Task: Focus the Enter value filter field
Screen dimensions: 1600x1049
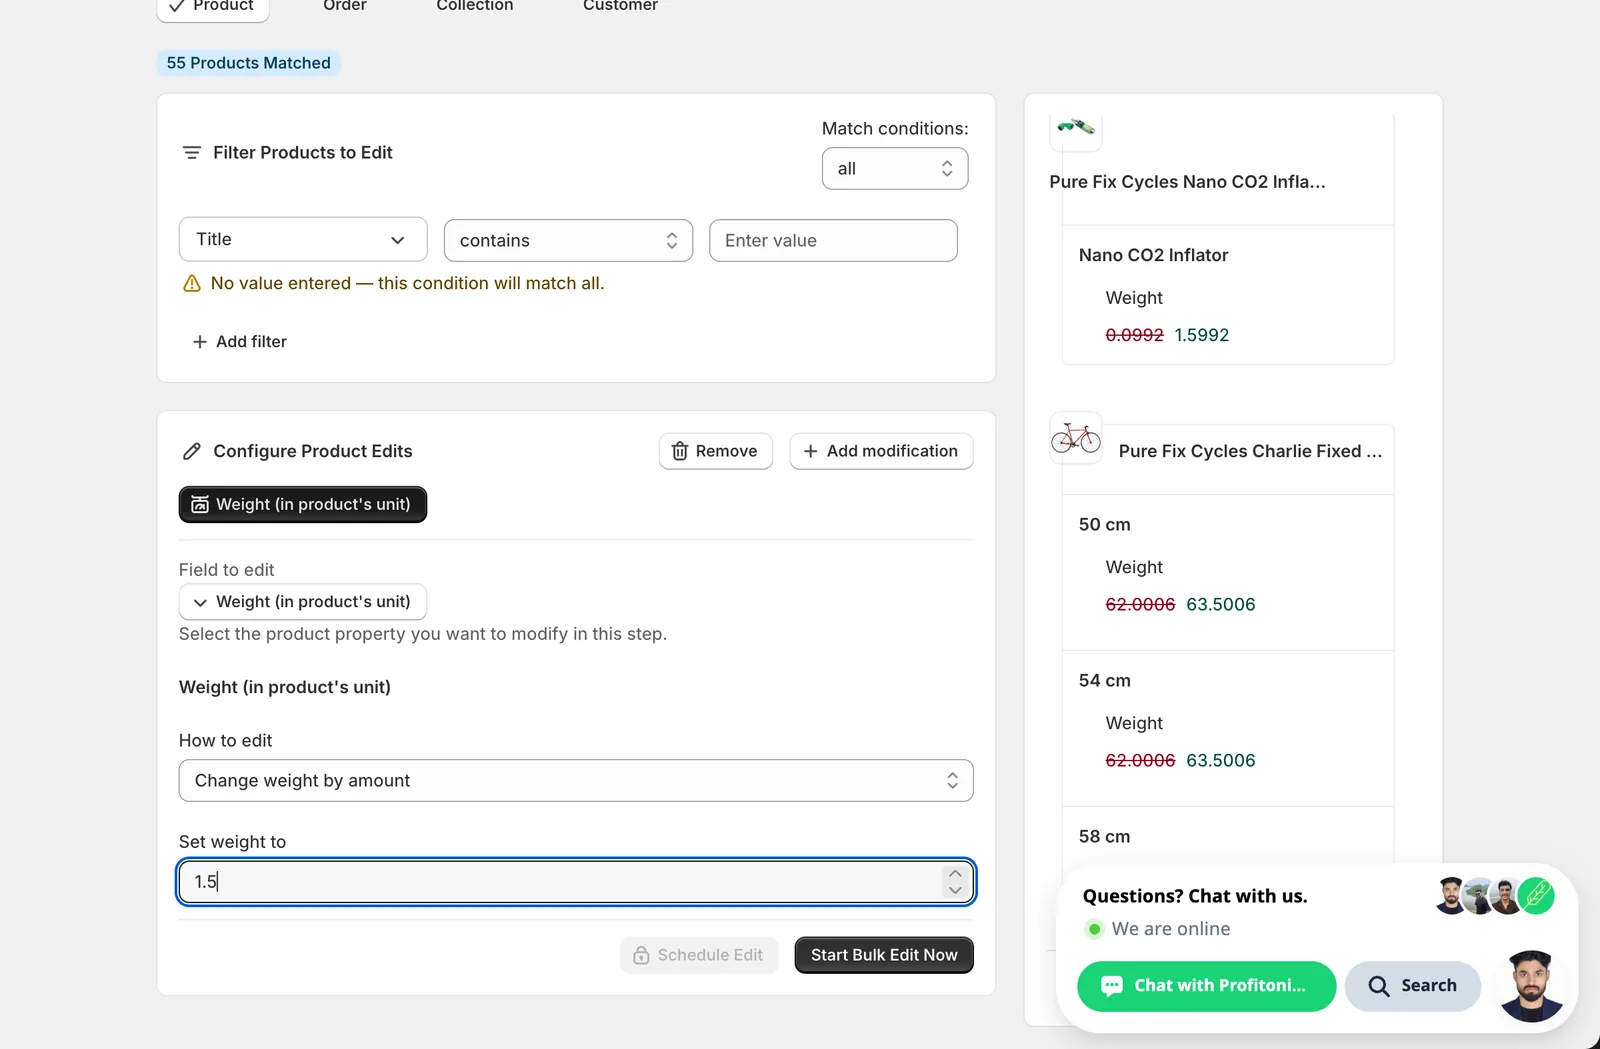Action: tap(833, 241)
